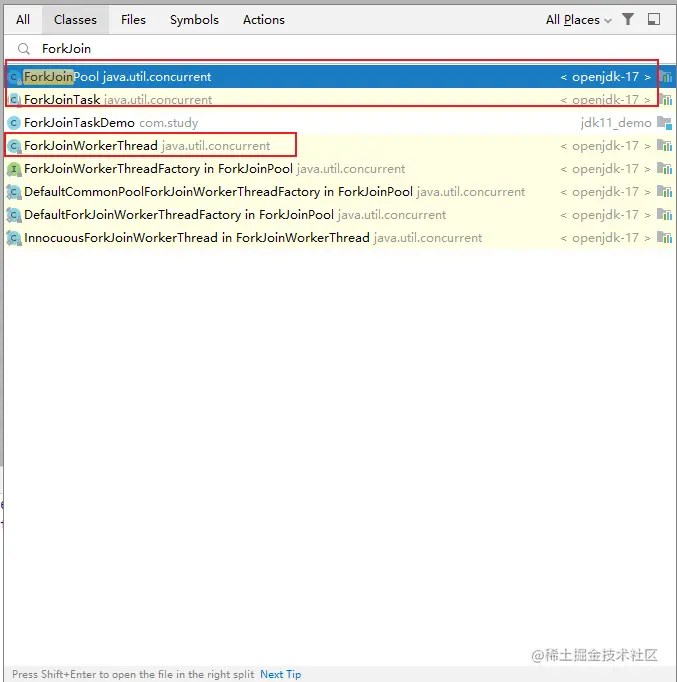
Task: Switch to the All tab
Action: coord(23,20)
